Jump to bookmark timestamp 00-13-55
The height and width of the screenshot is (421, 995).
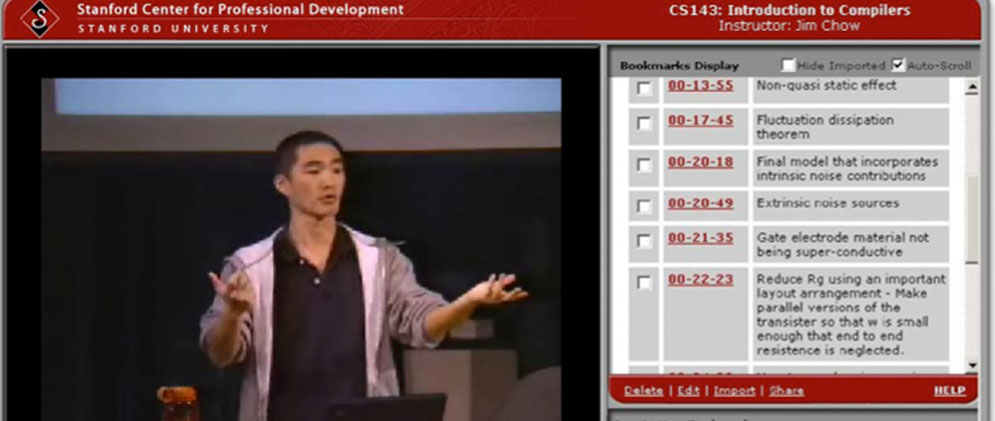tap(700, 86)
